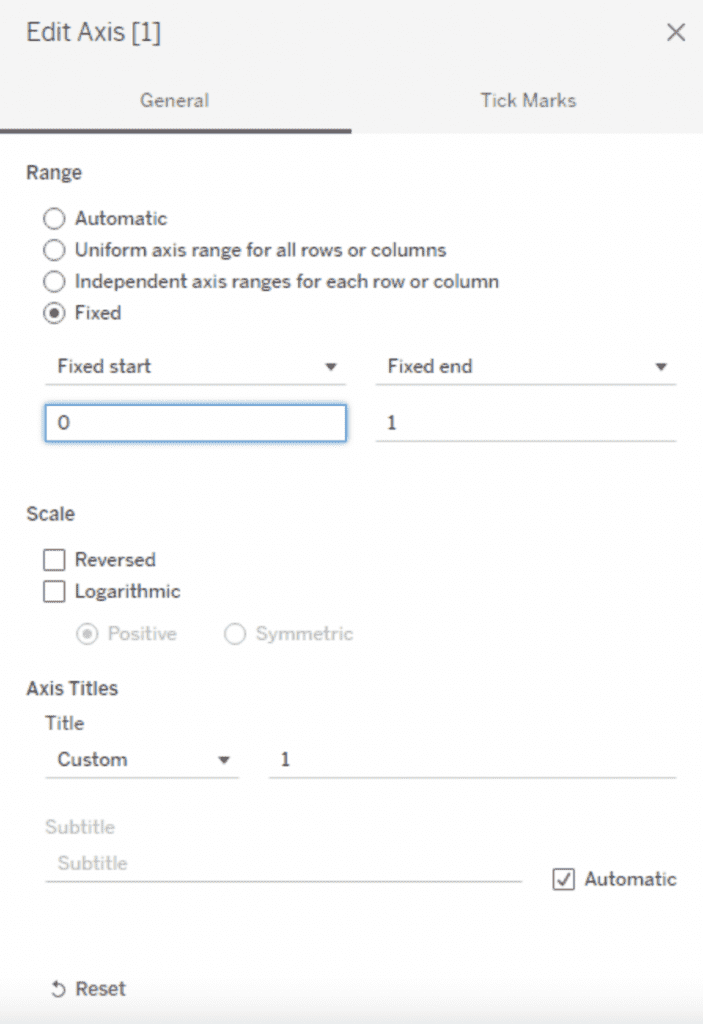Open the Fixed end dropdown

click(526, 367)
